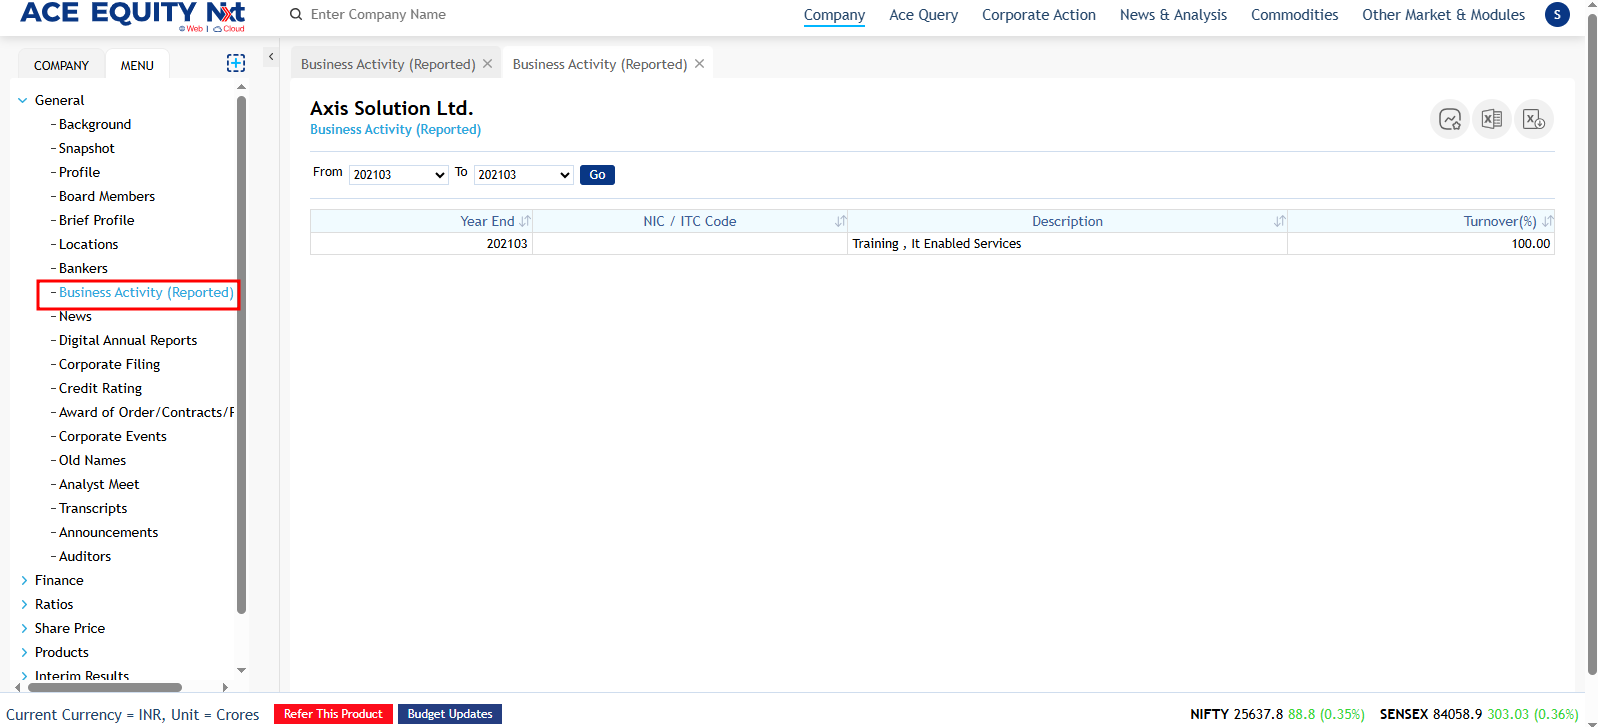The image size is (1598, 727).
Task: Open the From period dropdown
Action: [x=398, y=175]
